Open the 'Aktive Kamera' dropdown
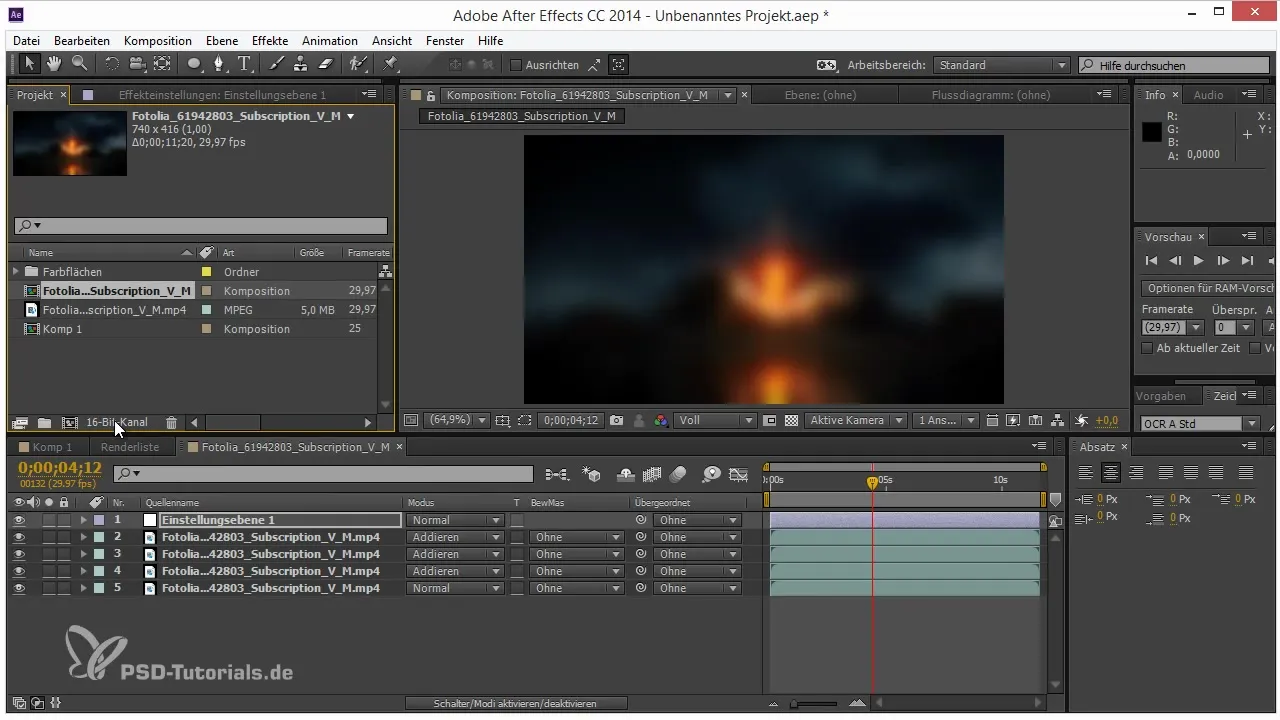The height and width of the screenshot is (720, 1280). 857,421
